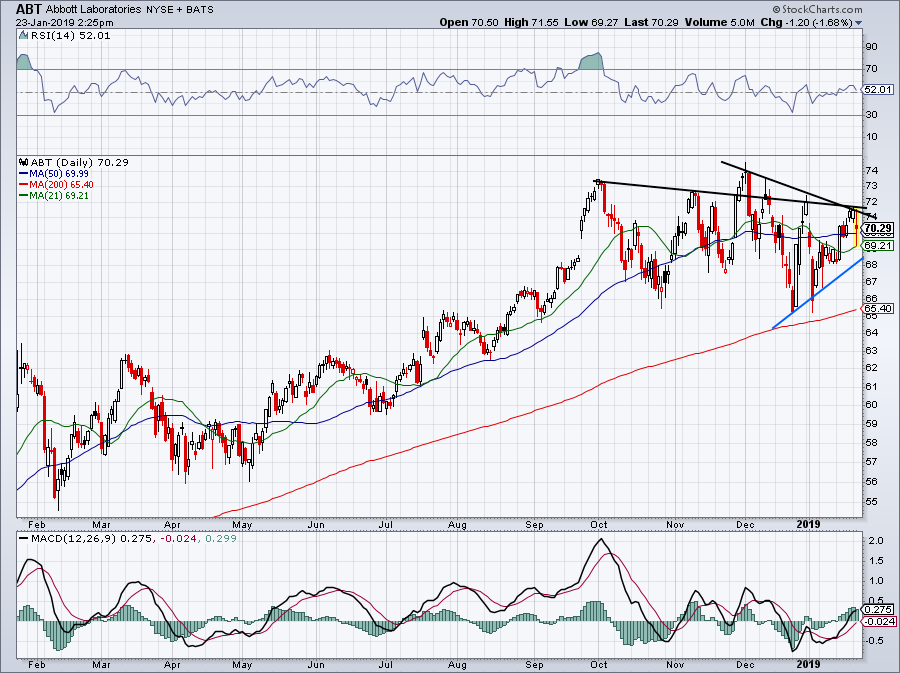Click the 70.29 last-price tag on price axis

click(x=878, y=228)
